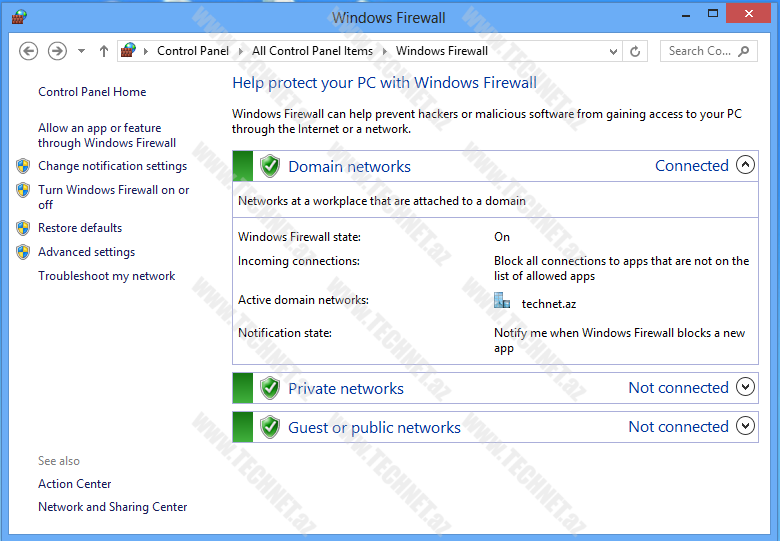Collapse the Domain networks section chevron

pos(745,165)
